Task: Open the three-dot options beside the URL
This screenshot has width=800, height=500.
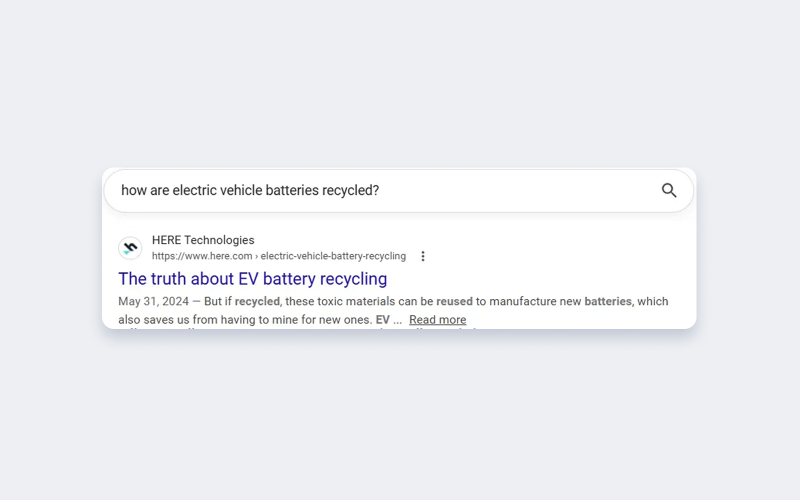Action: 422,256
